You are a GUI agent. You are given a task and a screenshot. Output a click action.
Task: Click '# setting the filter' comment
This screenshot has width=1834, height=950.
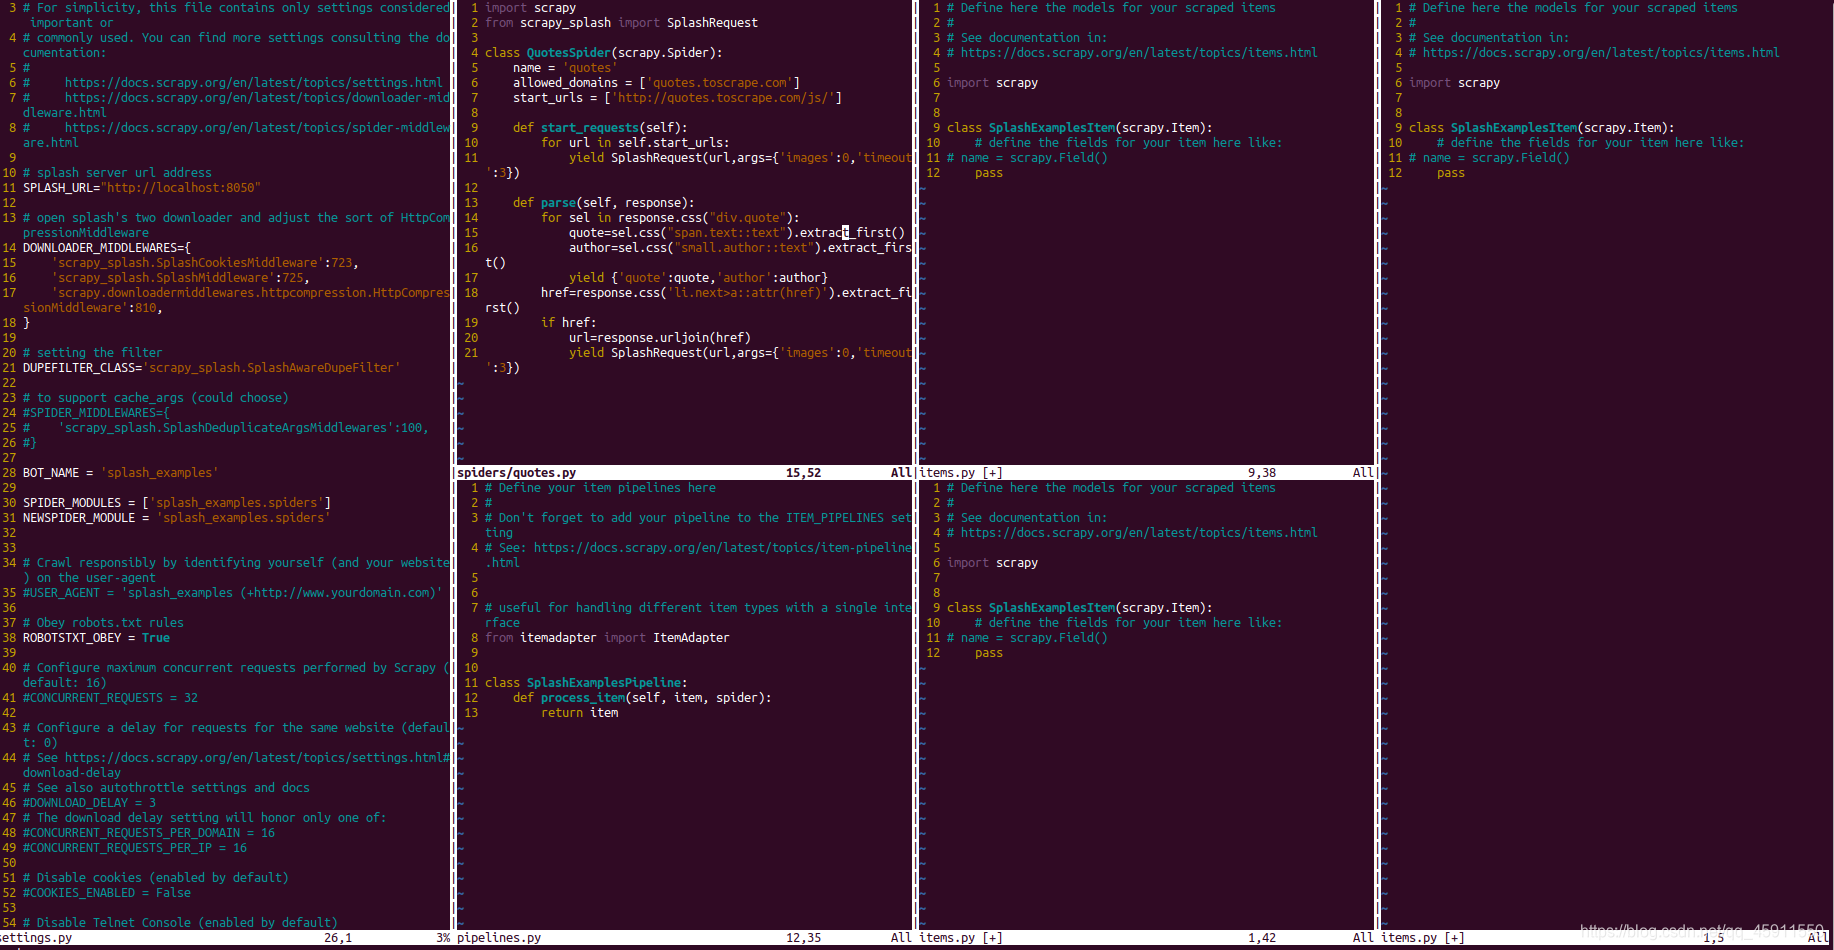[x=93, y=353]
